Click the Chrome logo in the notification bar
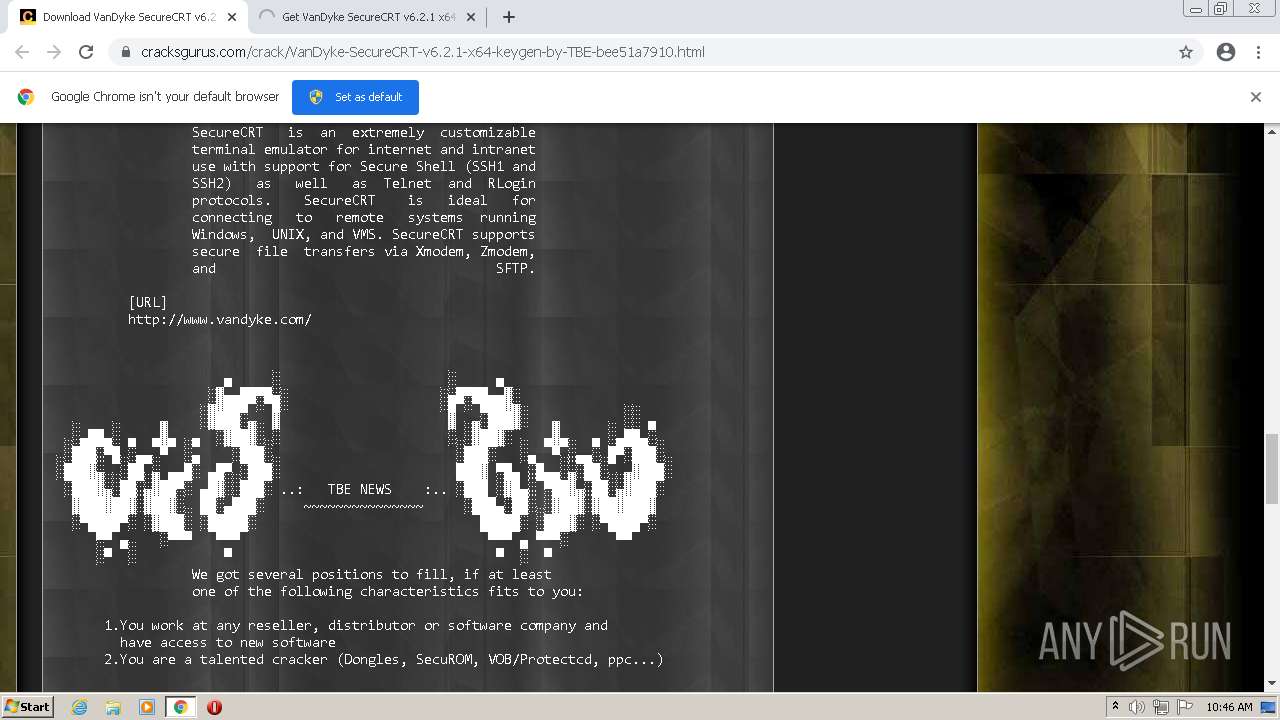Screen dimensions: 1280x720 click(x=26, y=97)
